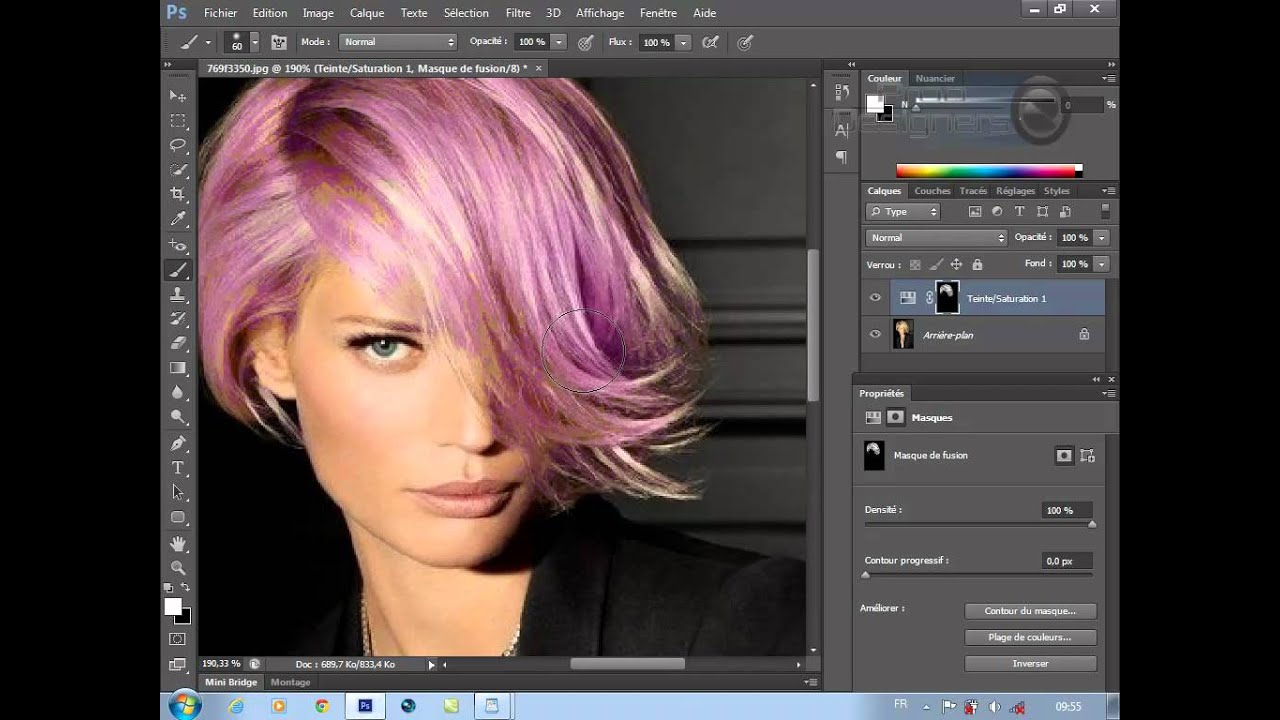Screen dimensions: 1280x720
Task: Open the layer filter Type dropdown
Action: (903, 212)
